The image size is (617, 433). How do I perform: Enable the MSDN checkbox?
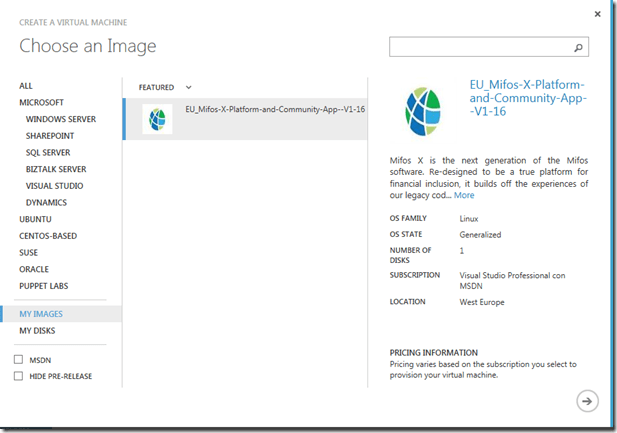(19, 359)
